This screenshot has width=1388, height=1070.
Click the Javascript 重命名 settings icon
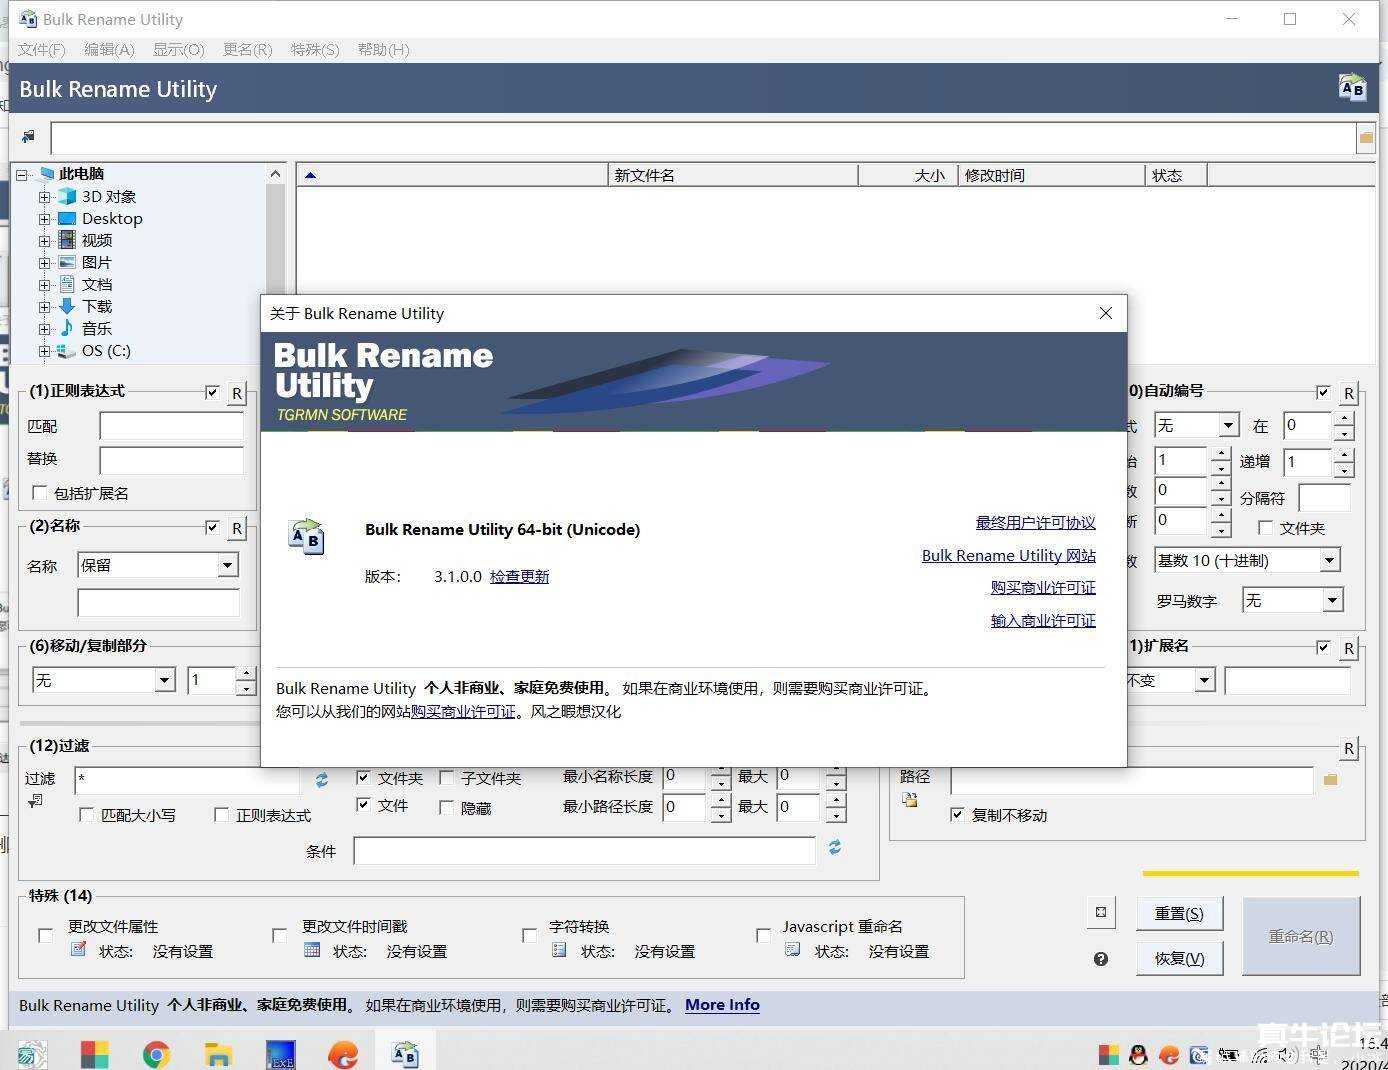[792, 949]
